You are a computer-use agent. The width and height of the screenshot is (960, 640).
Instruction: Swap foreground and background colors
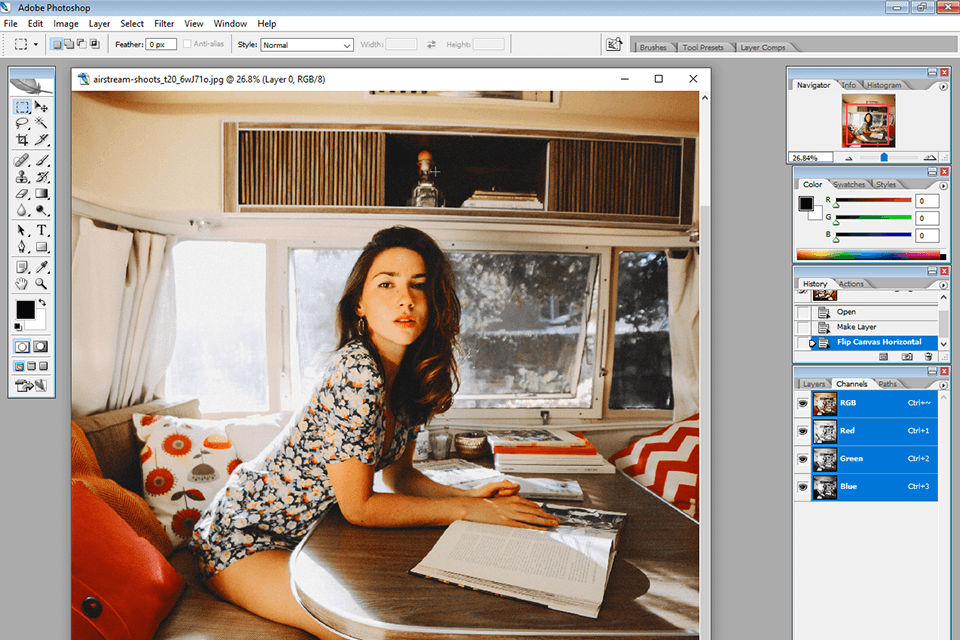tap(42, 303)
